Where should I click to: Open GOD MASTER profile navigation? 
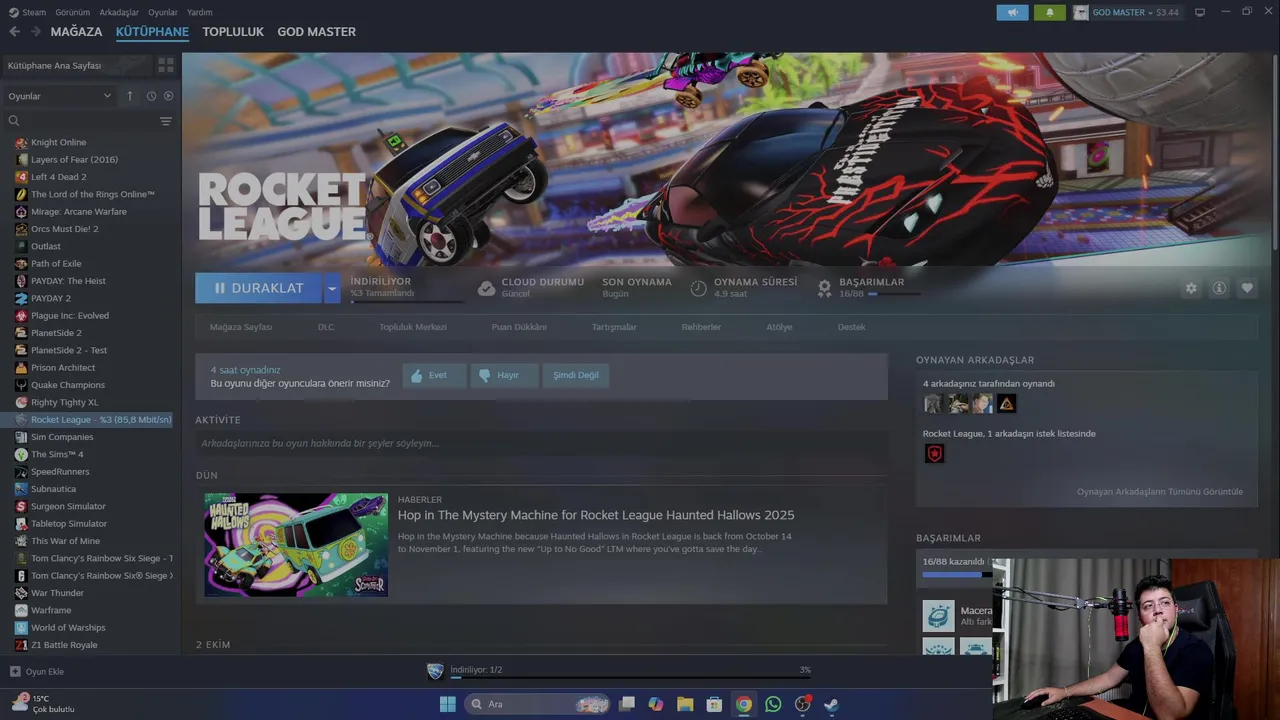[316, 32]
